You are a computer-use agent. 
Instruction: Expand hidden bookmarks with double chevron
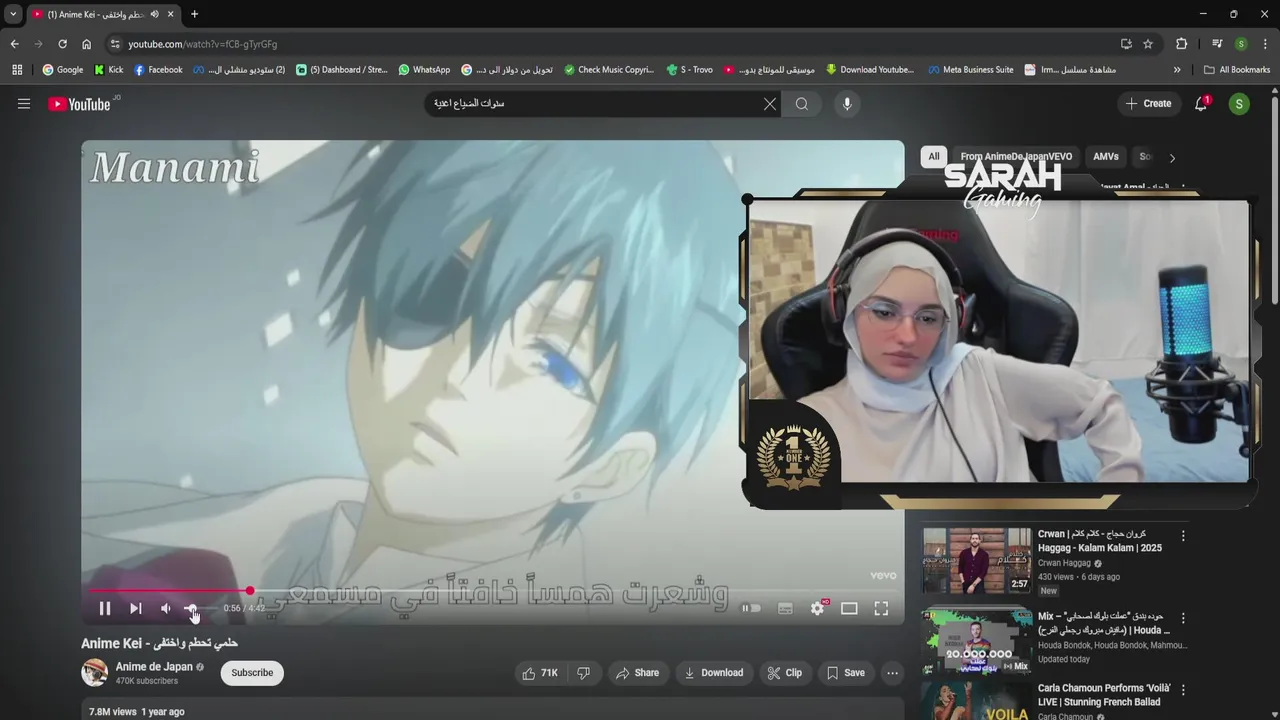tap(1177, 70)
